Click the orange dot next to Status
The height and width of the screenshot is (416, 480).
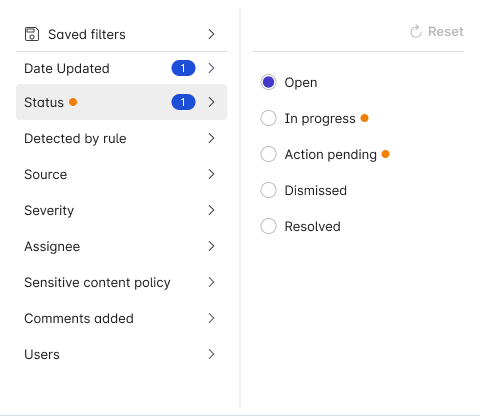pos(73,102)
